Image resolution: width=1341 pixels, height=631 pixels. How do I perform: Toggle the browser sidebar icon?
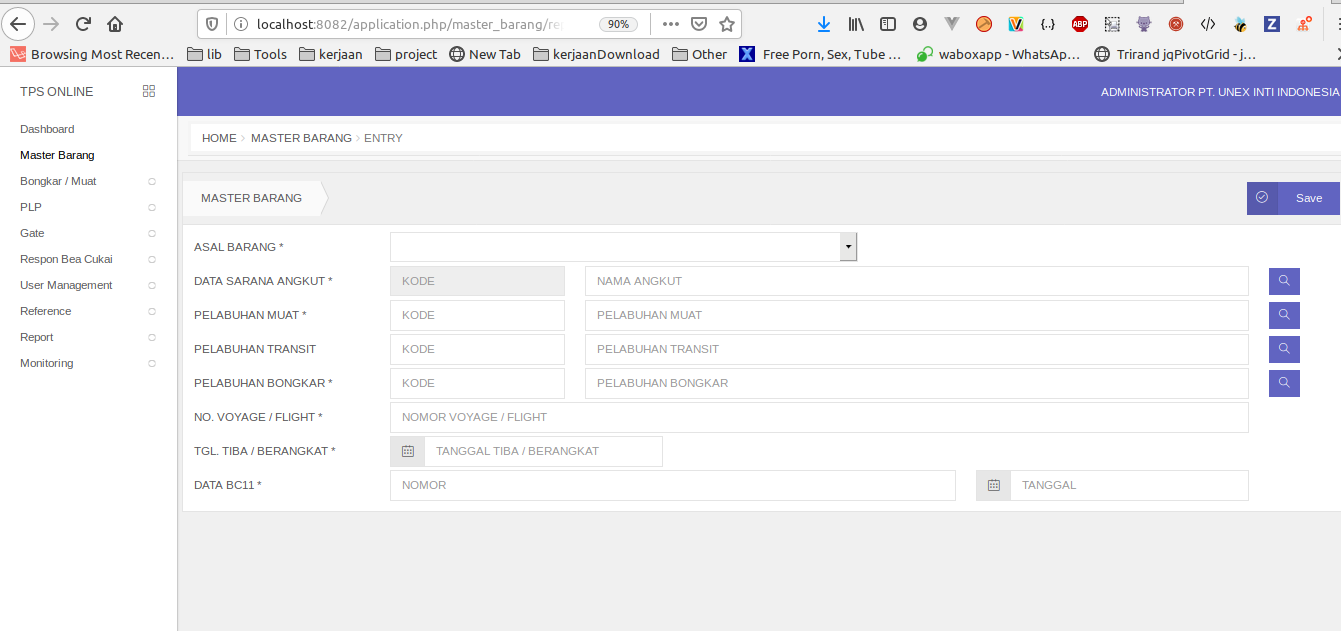click(x=888, y=24)
